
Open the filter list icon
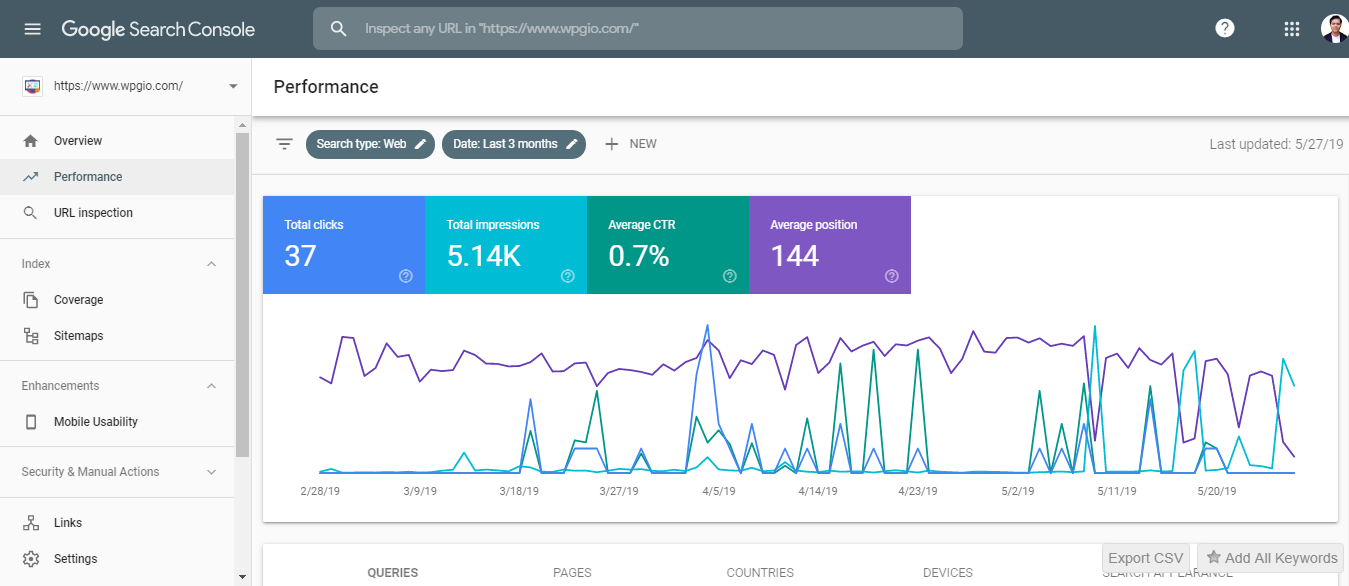click(285, 144)
